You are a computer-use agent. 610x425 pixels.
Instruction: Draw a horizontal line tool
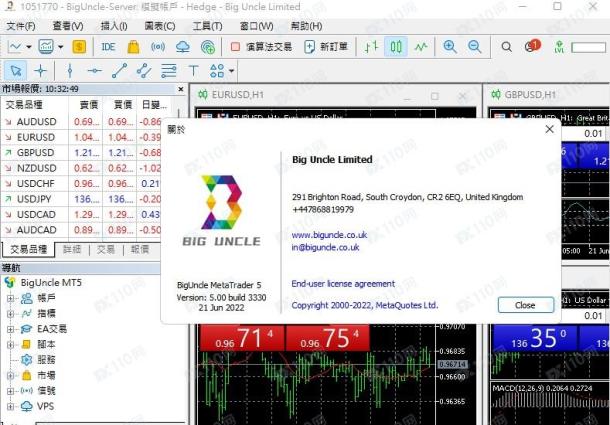pos(95,71)
